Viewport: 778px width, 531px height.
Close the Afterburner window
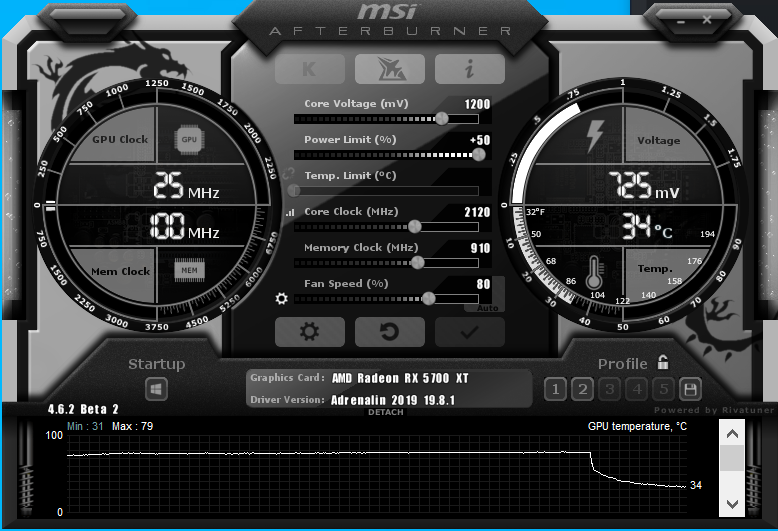[707, 20]
